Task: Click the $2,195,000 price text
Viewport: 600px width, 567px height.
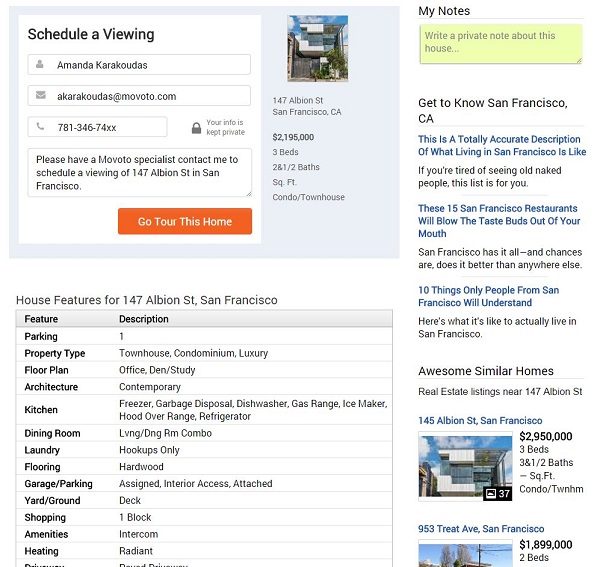Action: click(x=293, y=137)
